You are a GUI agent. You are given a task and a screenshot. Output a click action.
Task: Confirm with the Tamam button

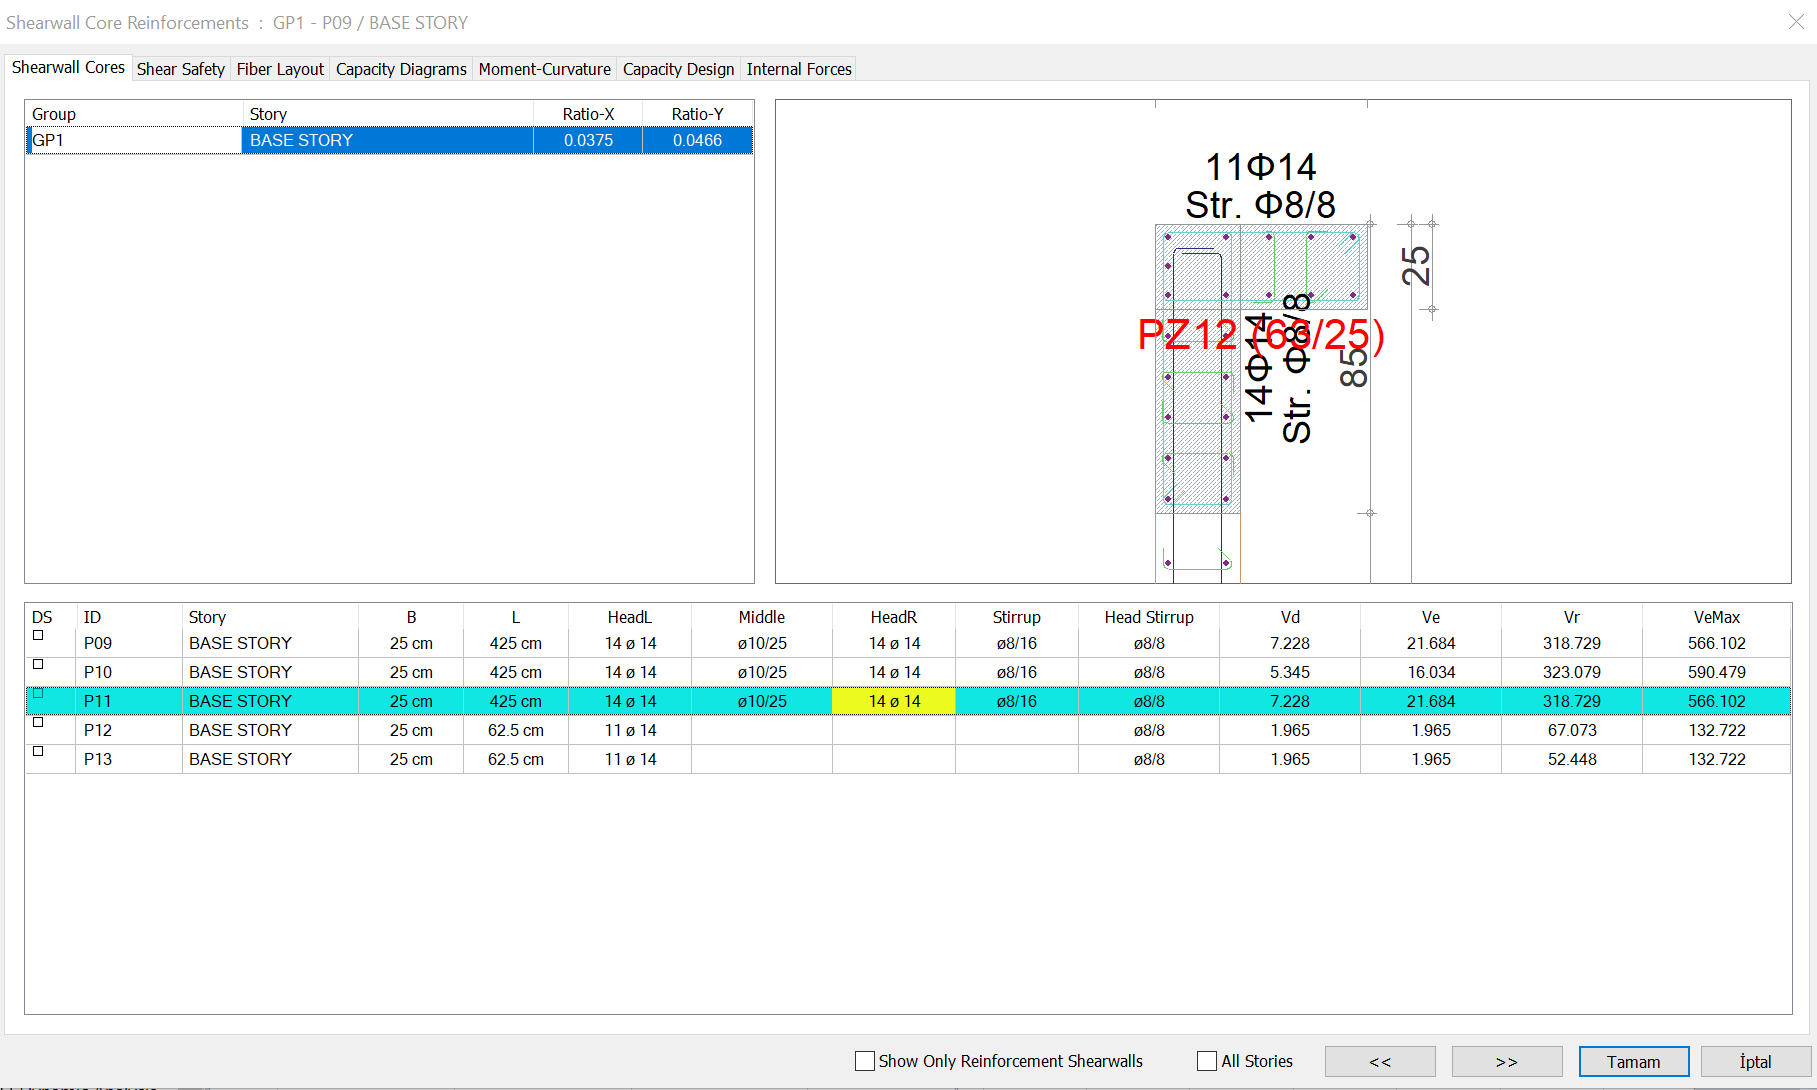(1633, 1061)
